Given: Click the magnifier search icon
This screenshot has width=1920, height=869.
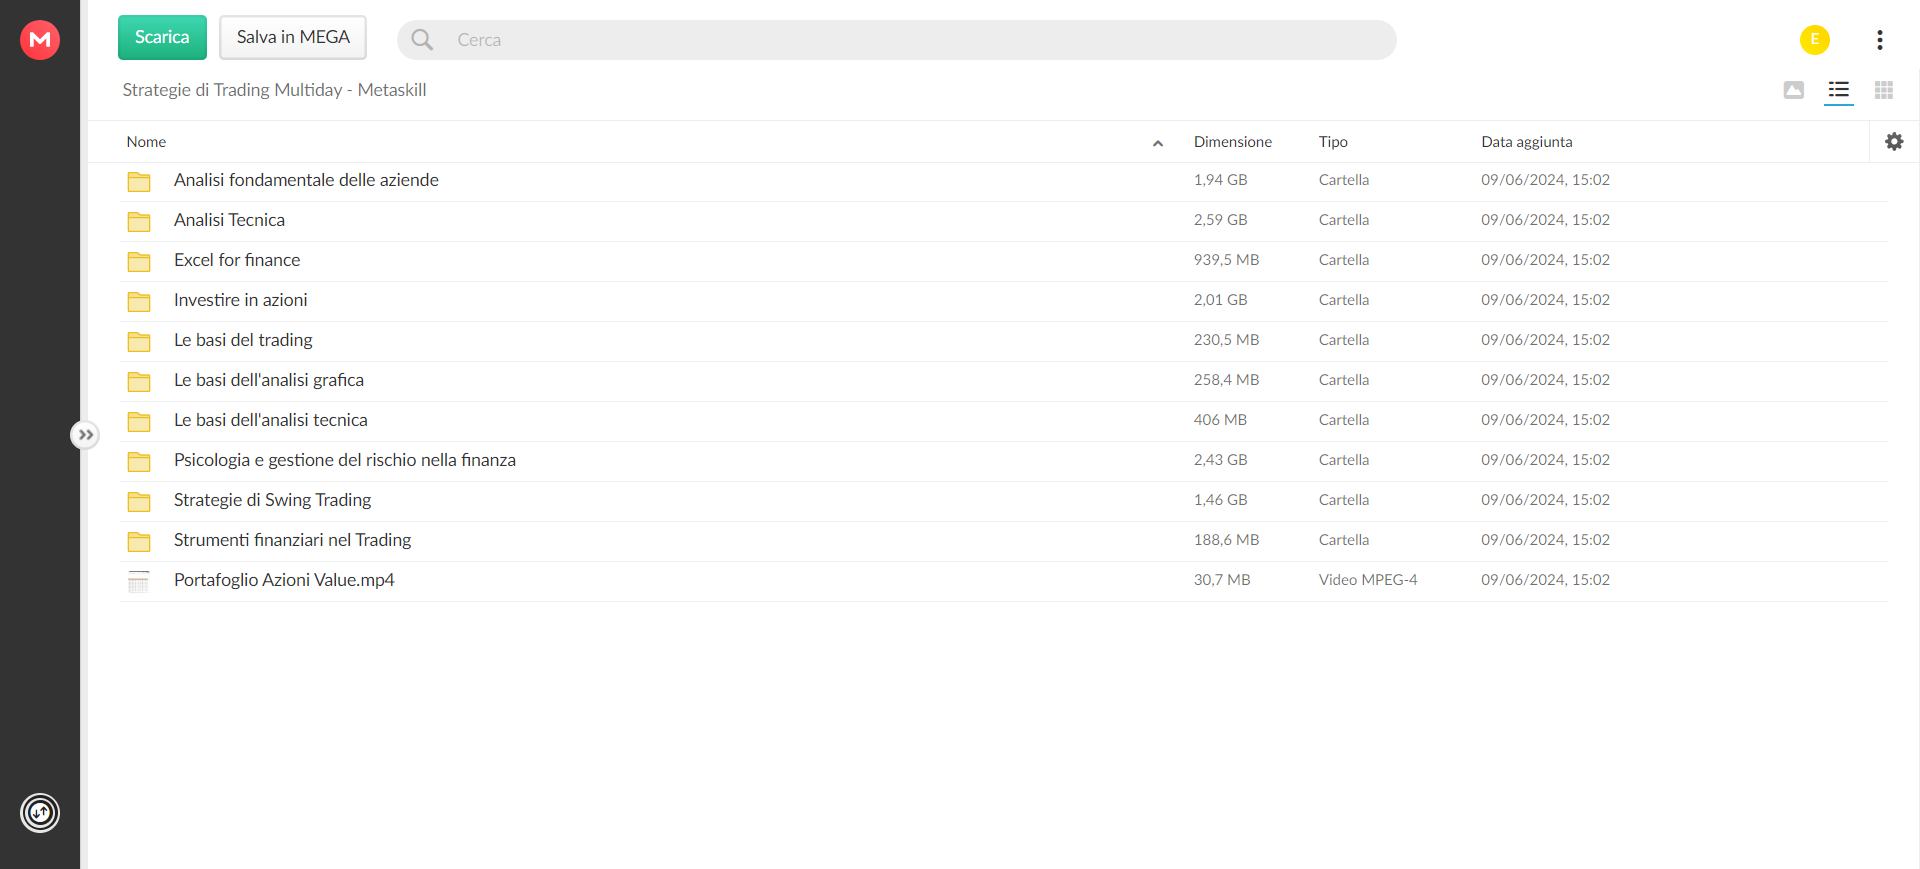Looking at the screenshot, I should pos(422,40).
